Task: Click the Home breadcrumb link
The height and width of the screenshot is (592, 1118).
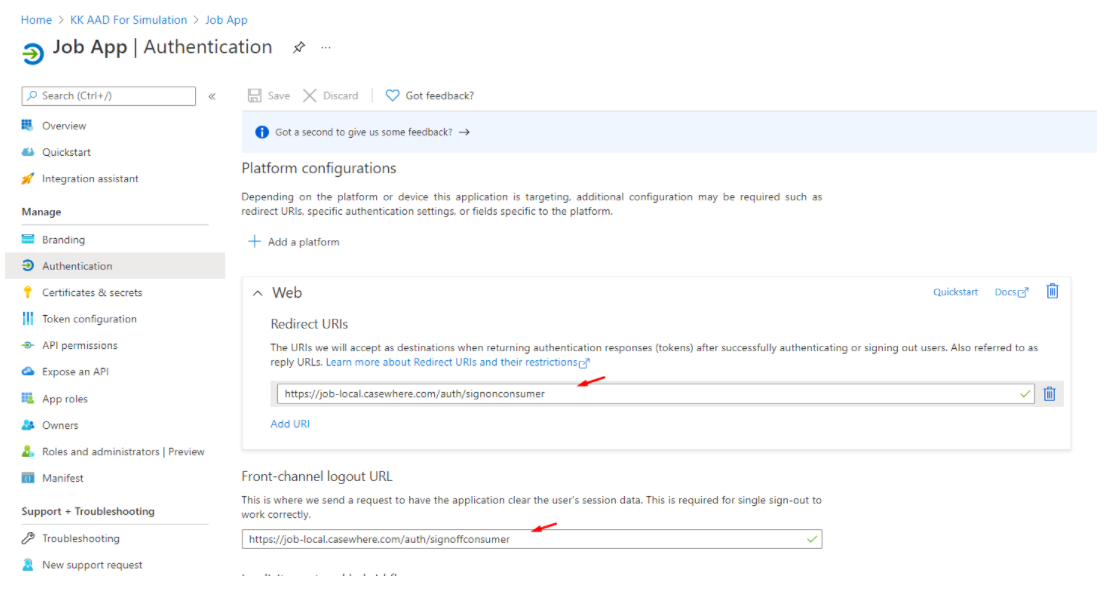Action: point(36,20)
